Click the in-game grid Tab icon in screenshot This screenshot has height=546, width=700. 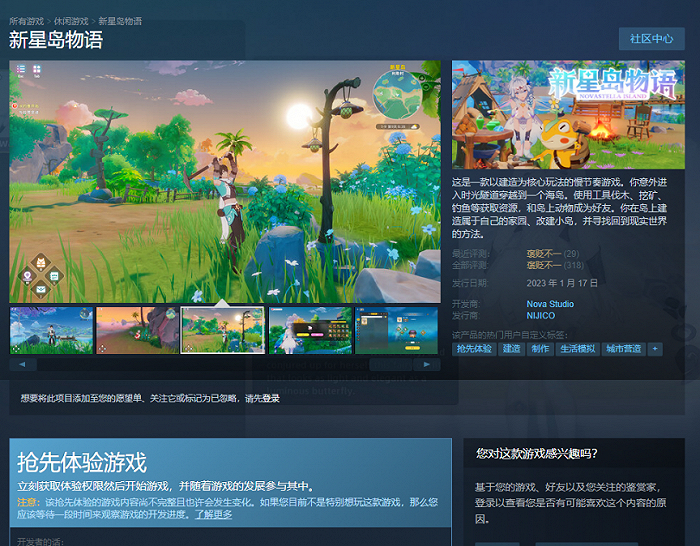click(37, 69)
